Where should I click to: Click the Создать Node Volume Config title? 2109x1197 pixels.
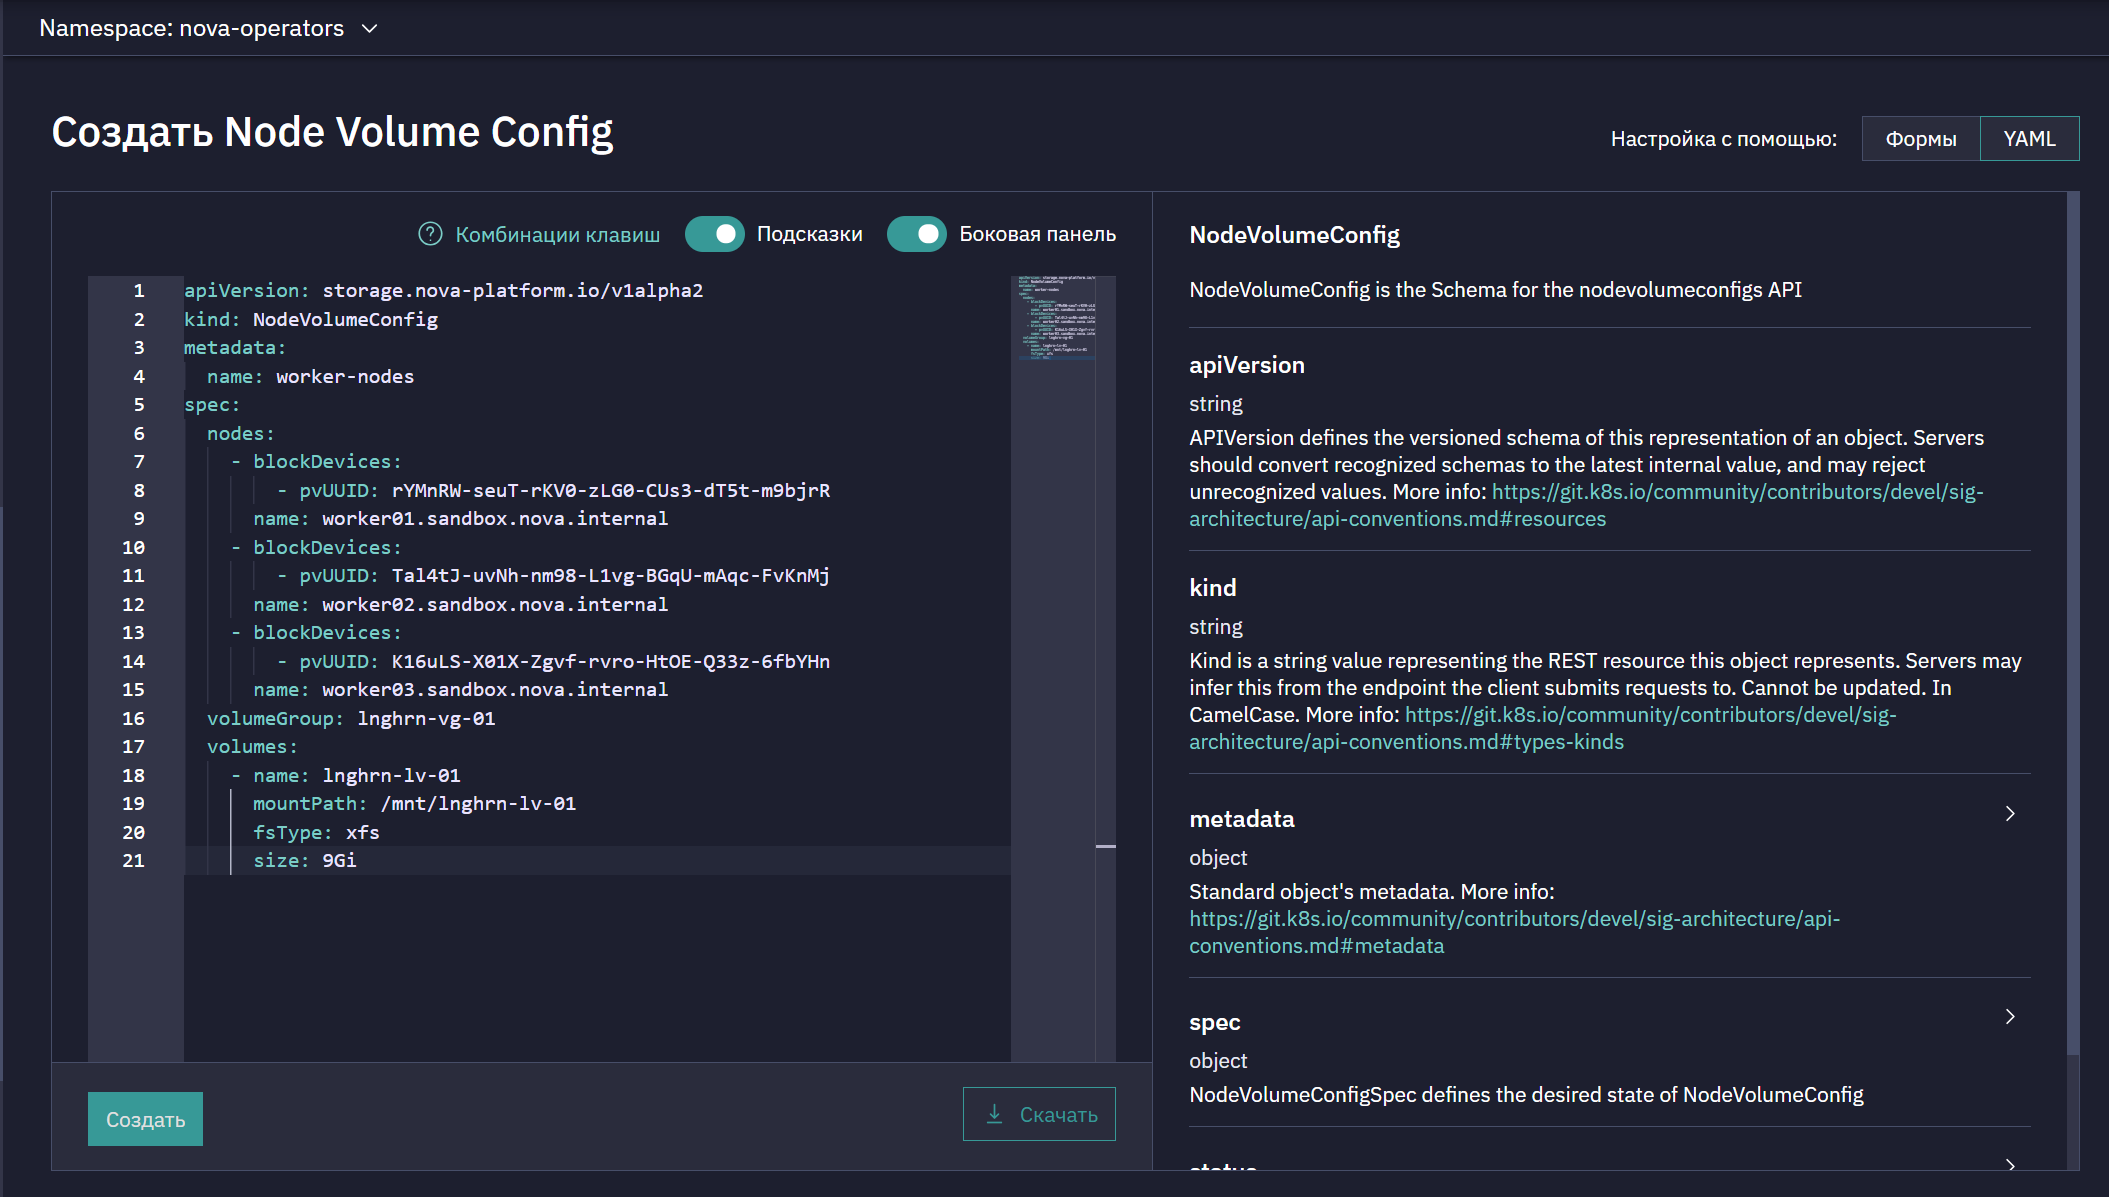pyautogui.click(x=332, y=132)
